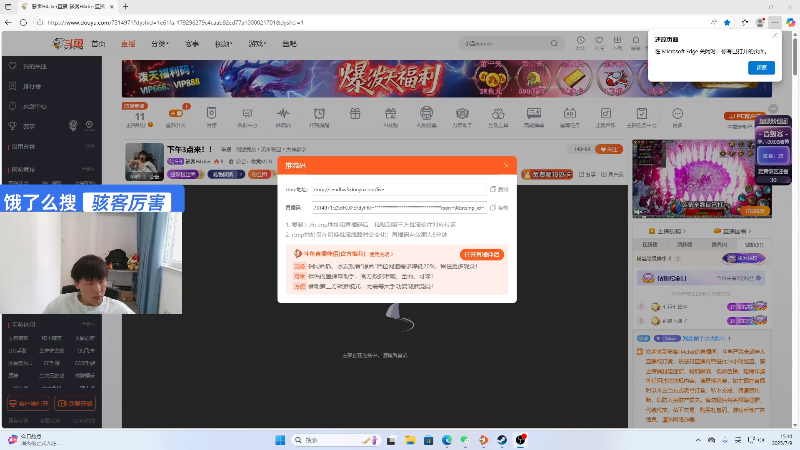The width and height of the screenshot is (800, 450).
Task: Open Microsoft Edge from the taskbar
Action: (447, 440)
